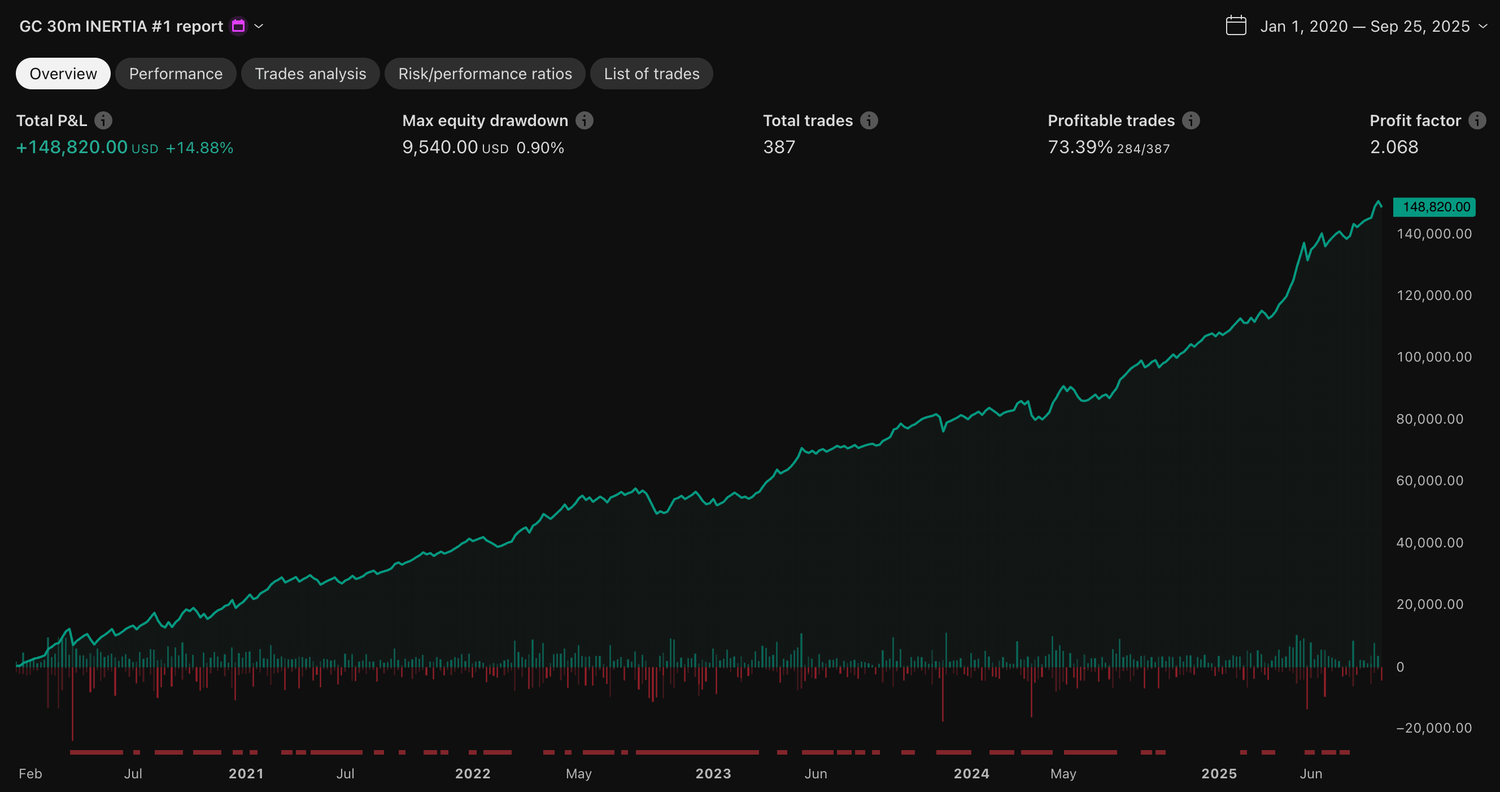Image resolution: width=1500 pixels, height=792 pixels.
Task: Click the 100,000.00 label on the value axis
Action: click(x=1433, y=357)
